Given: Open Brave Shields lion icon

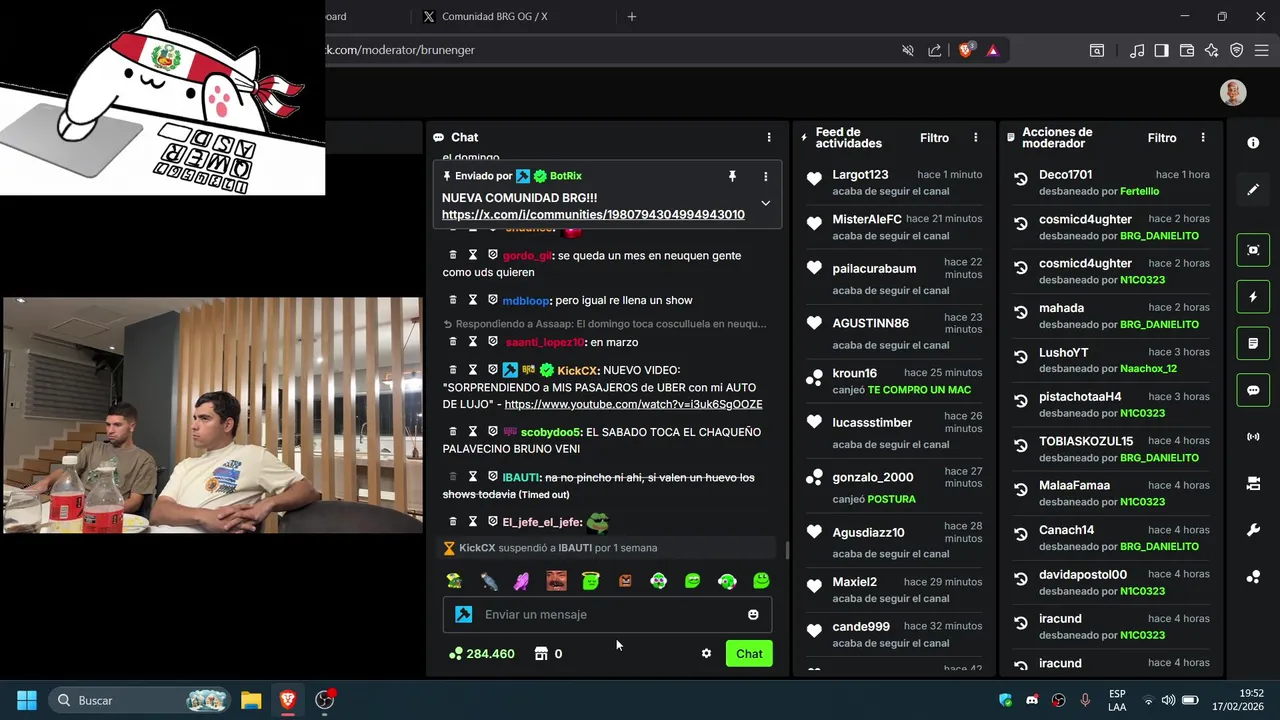Looking at the screenshot, I should pyautogui.click(x=965, y=50).
